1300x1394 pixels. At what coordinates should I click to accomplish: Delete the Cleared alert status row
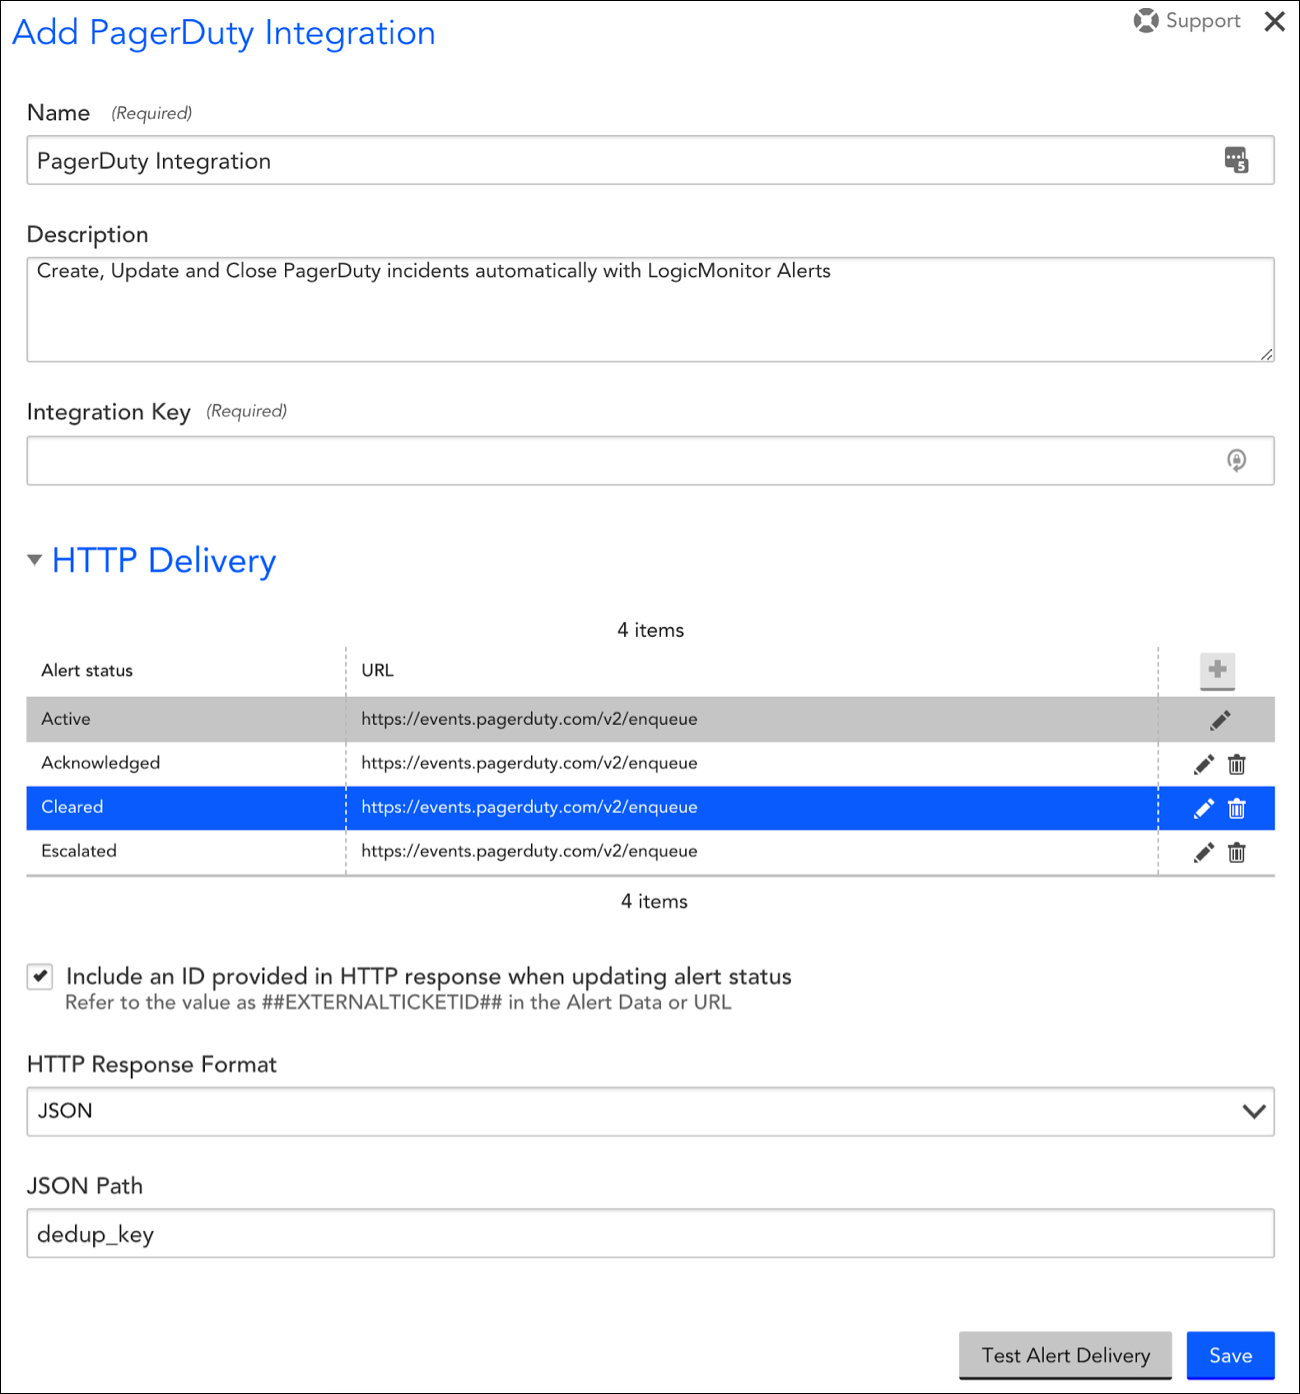tap(1237, 808)
